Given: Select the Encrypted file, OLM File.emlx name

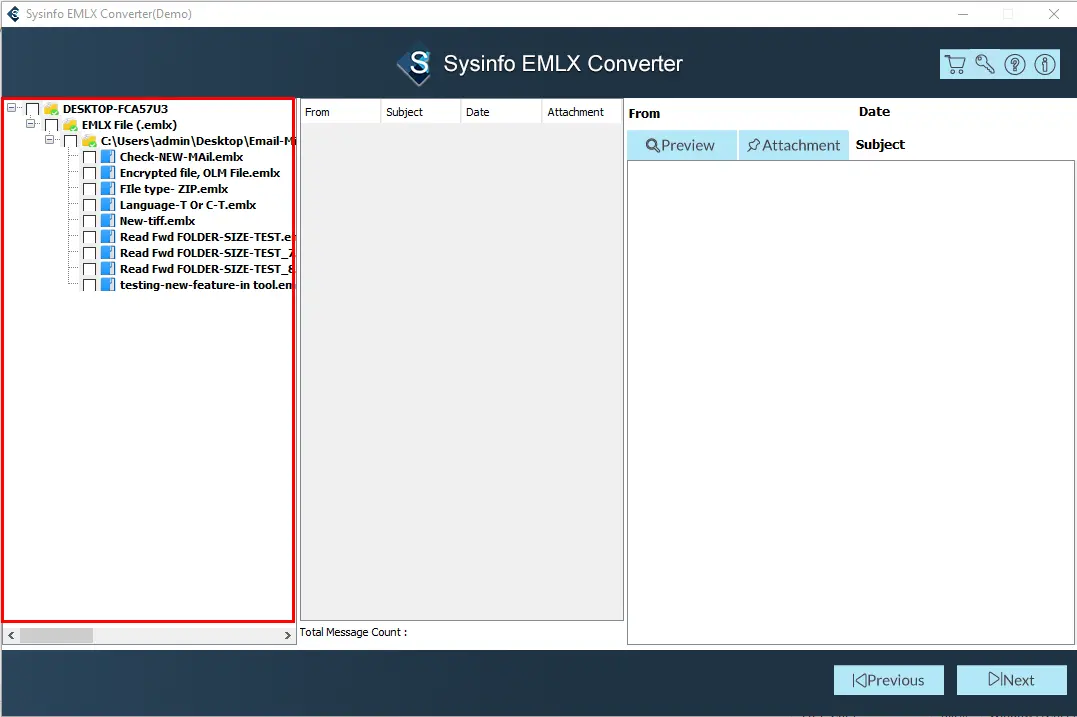Looking at the screenshot, I should click(x=200, y=173).
